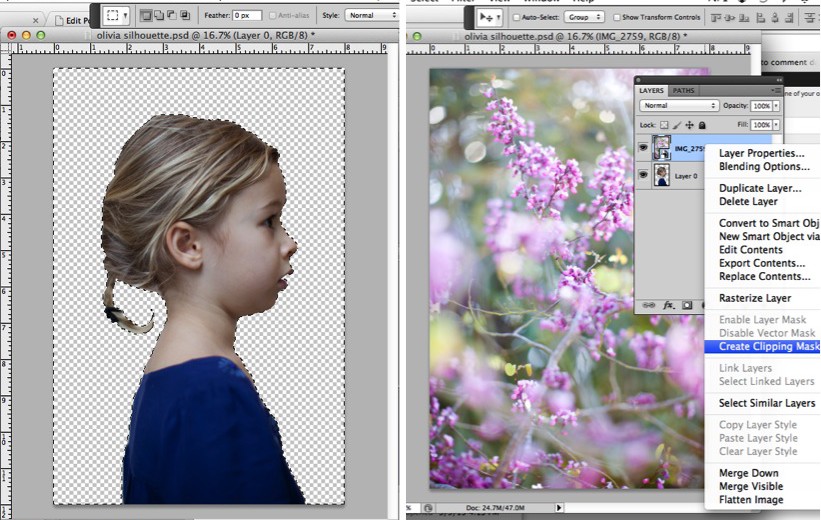Click the Edit browser tab
The width and height of the screenshot is (821, 520).
pyautogui.click(x=71, y=20)
